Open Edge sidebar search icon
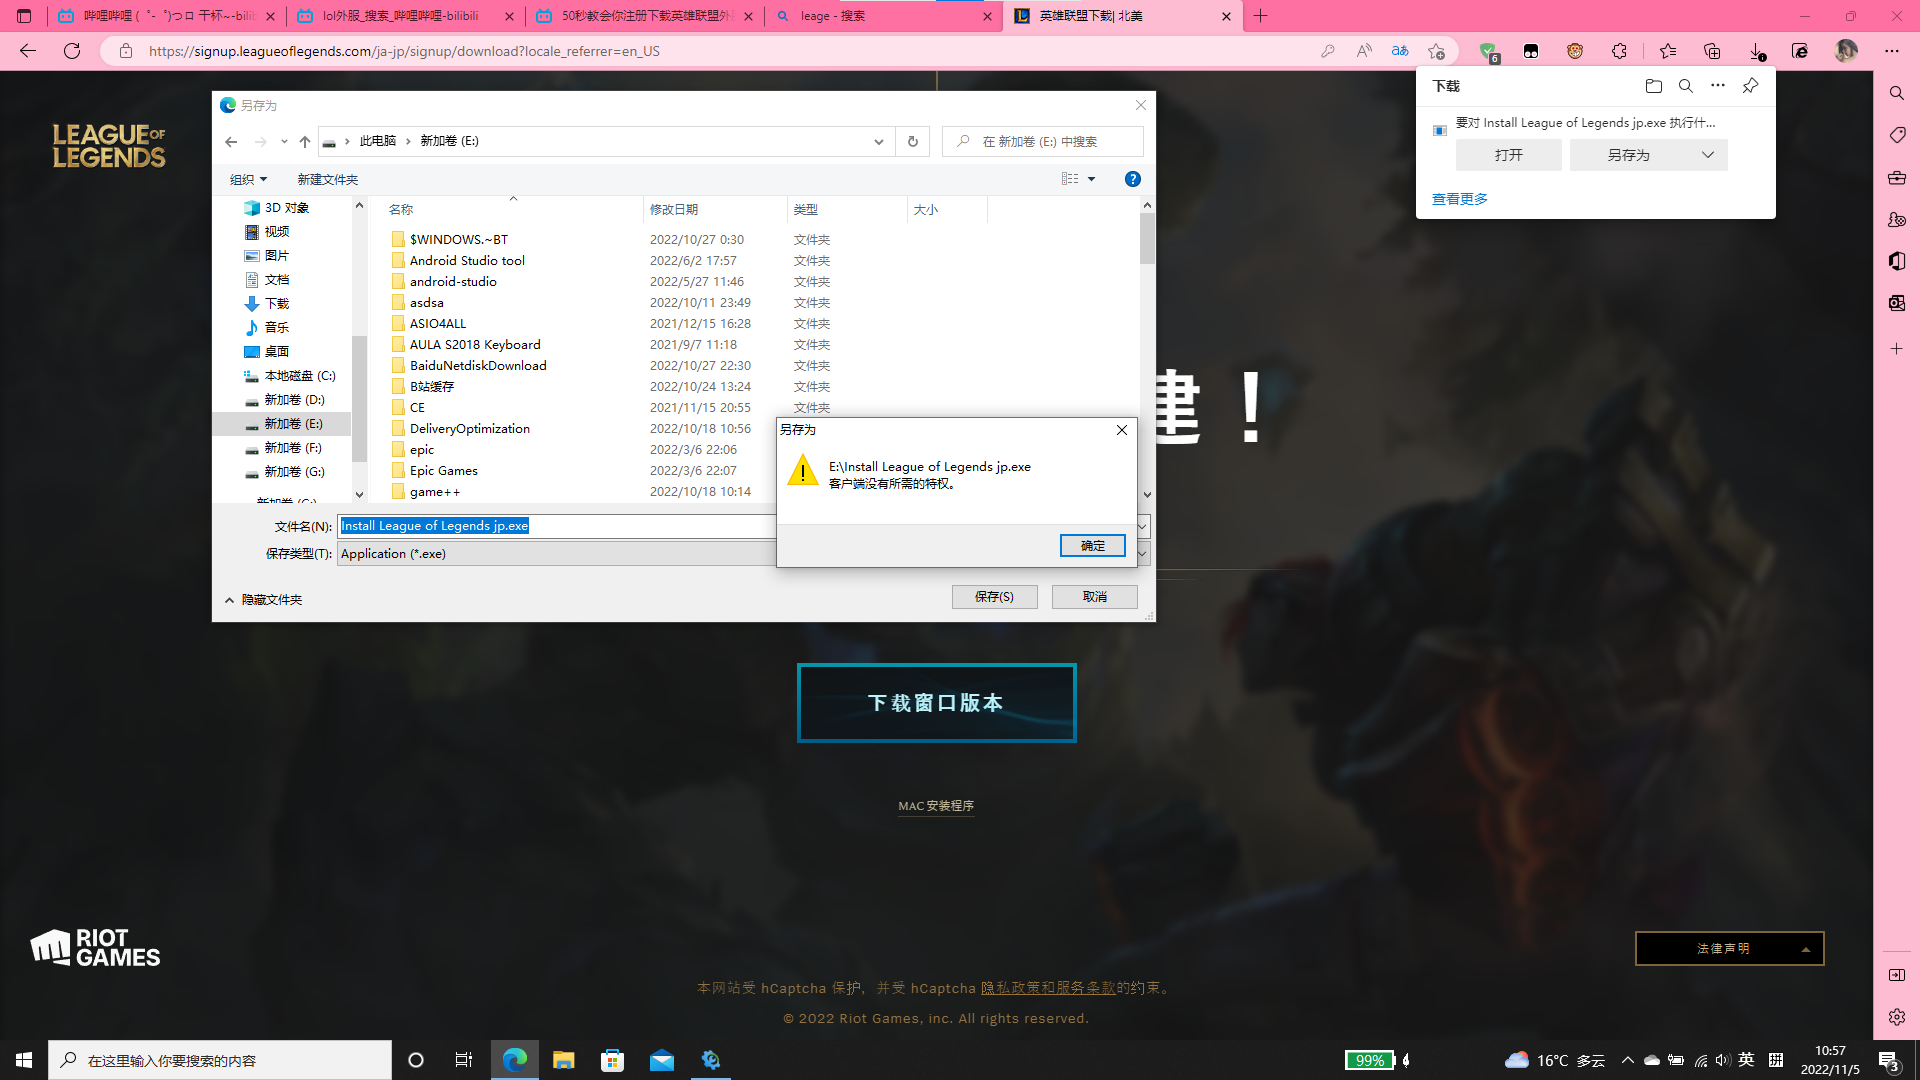1920x1080 pixels. point(1897,93)
